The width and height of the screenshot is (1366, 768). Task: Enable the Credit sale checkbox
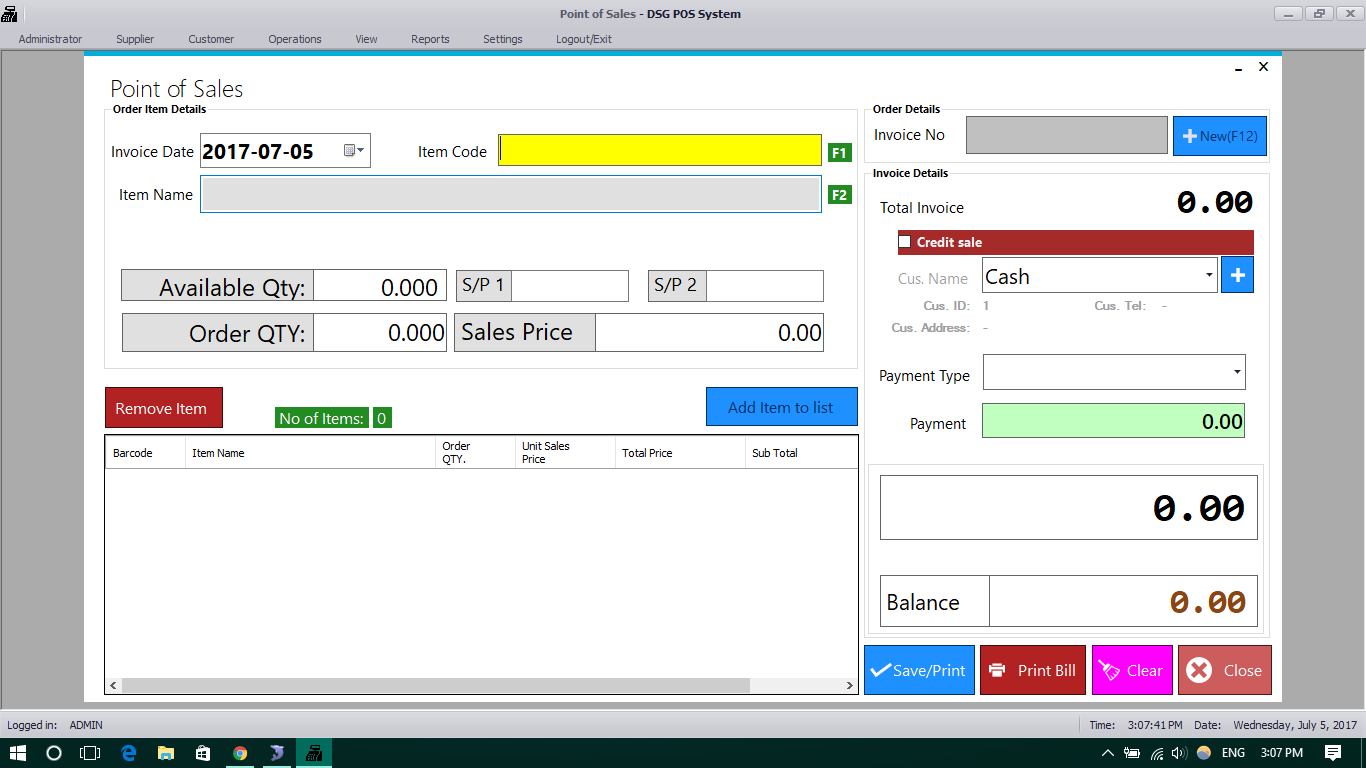click(x=905, y=241)
